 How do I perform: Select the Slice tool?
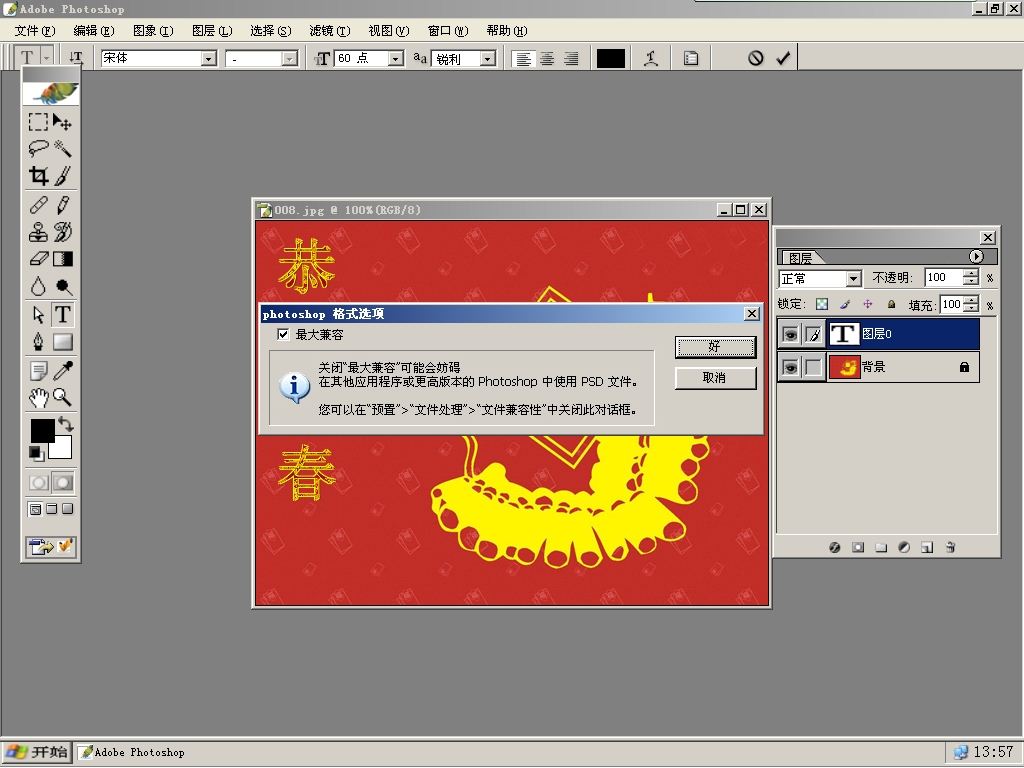point(63,176)
